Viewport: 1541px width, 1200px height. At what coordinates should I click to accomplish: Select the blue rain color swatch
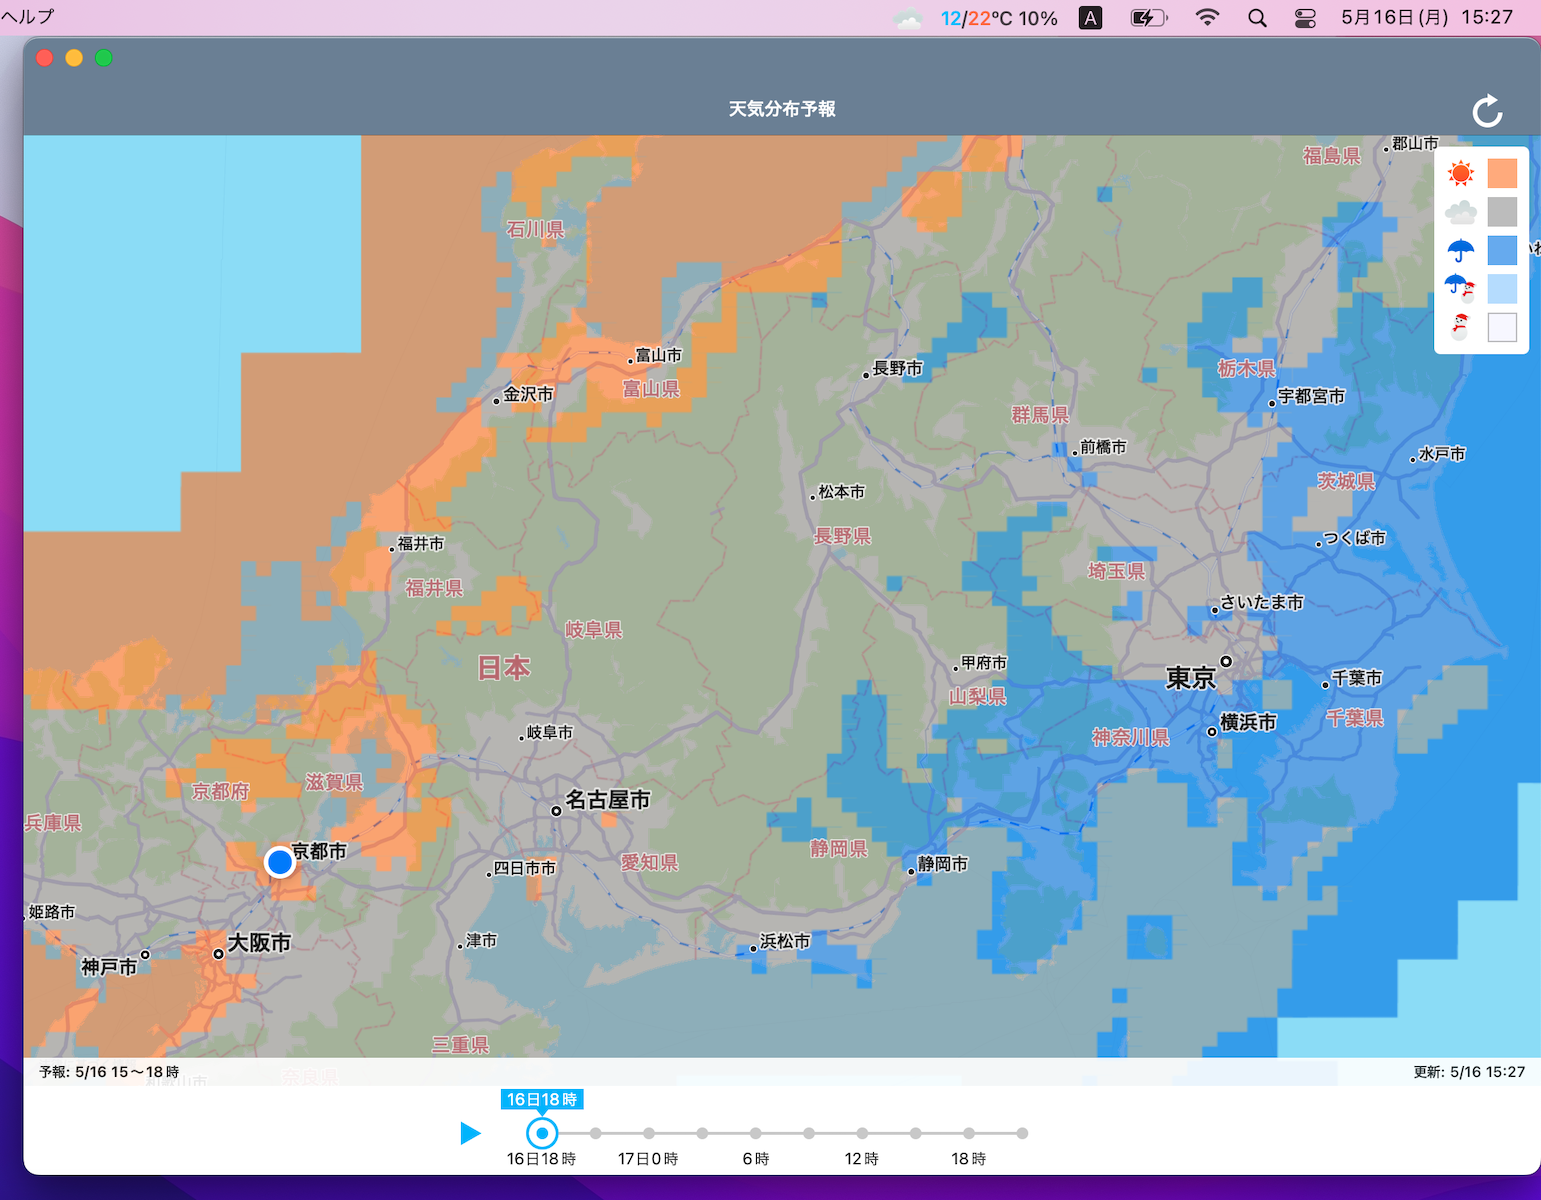1502,250
